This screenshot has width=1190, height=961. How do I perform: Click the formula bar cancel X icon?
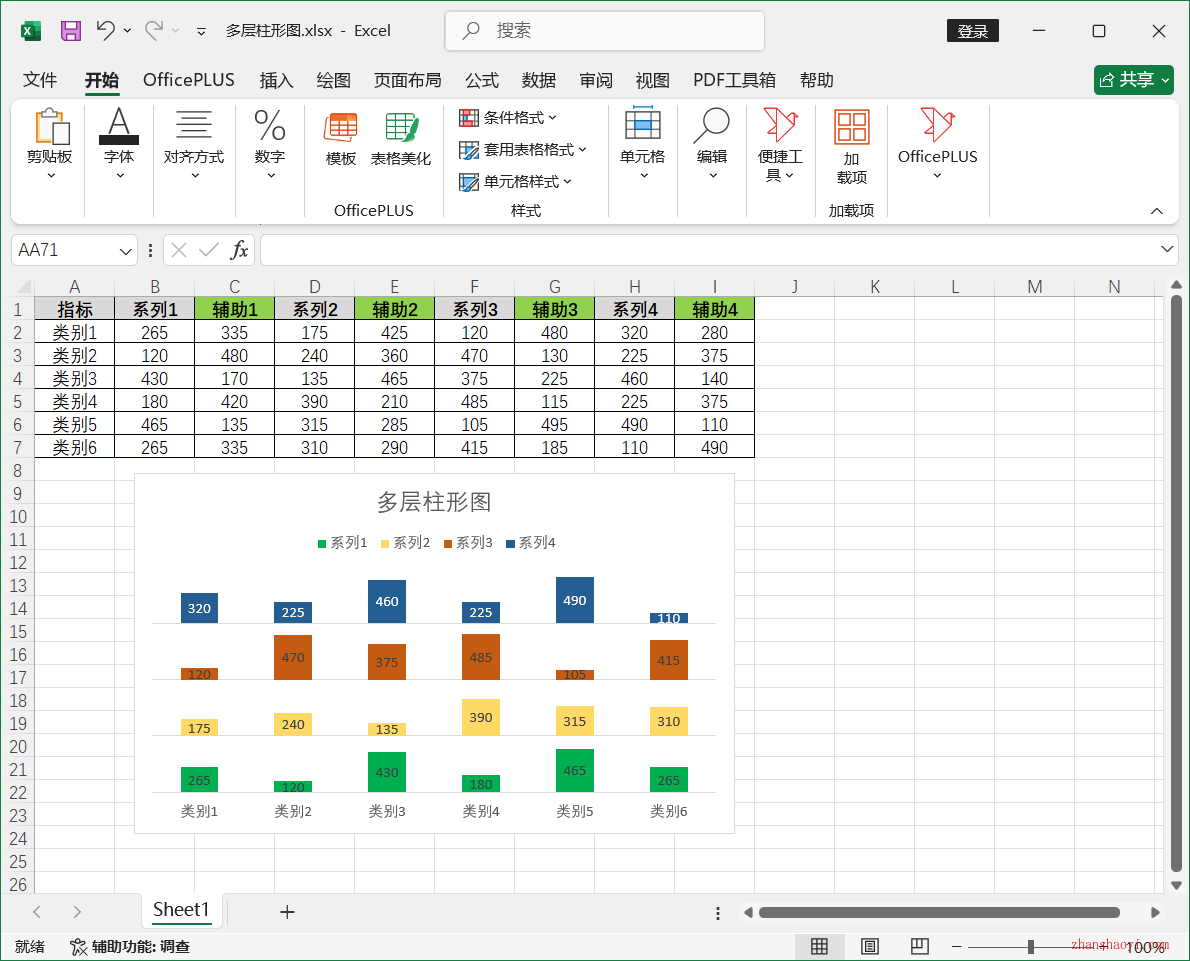(179, 250)
